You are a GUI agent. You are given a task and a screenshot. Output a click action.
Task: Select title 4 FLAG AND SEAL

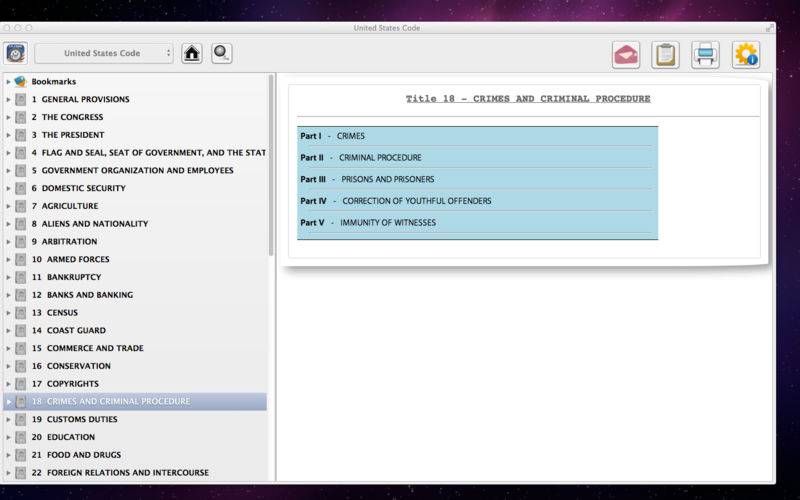click(x=148, y=153)
